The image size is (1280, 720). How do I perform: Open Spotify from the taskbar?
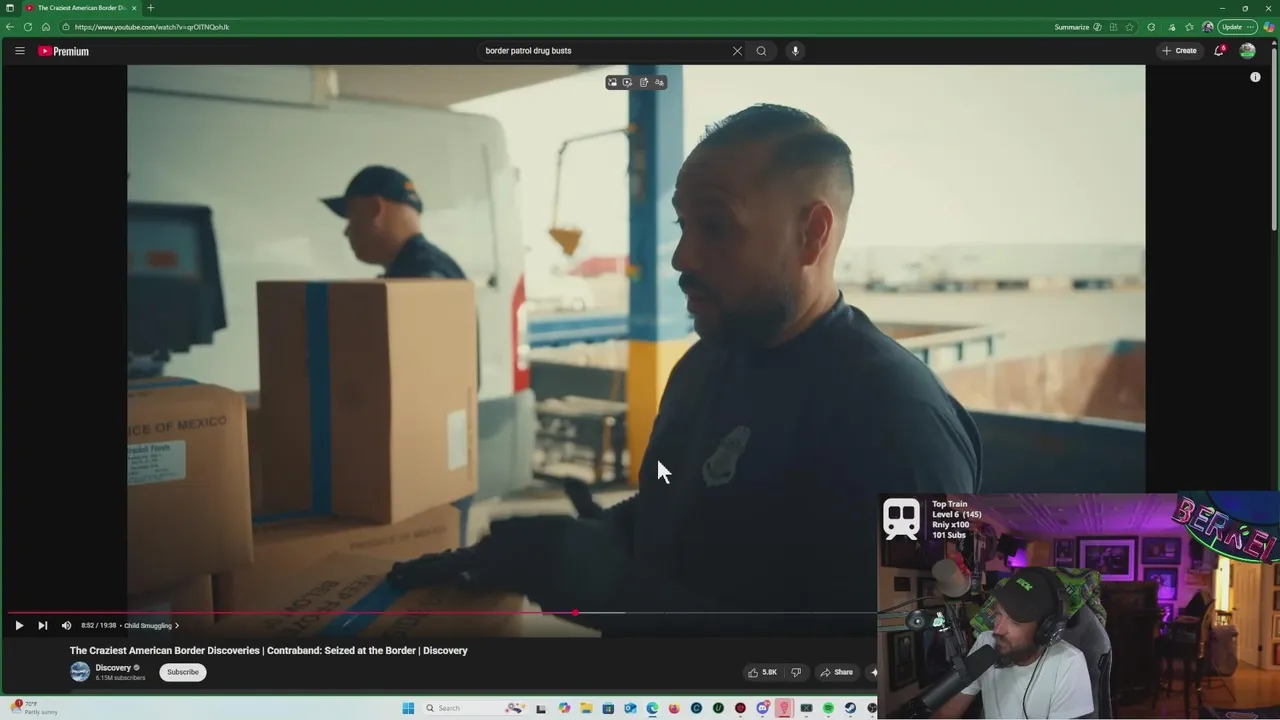[x=828, y=708]
